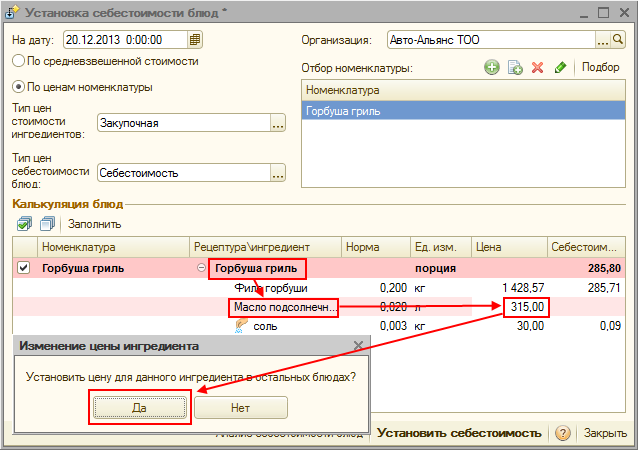Open the organization selector ellipsis button

(x=604, y=40)
